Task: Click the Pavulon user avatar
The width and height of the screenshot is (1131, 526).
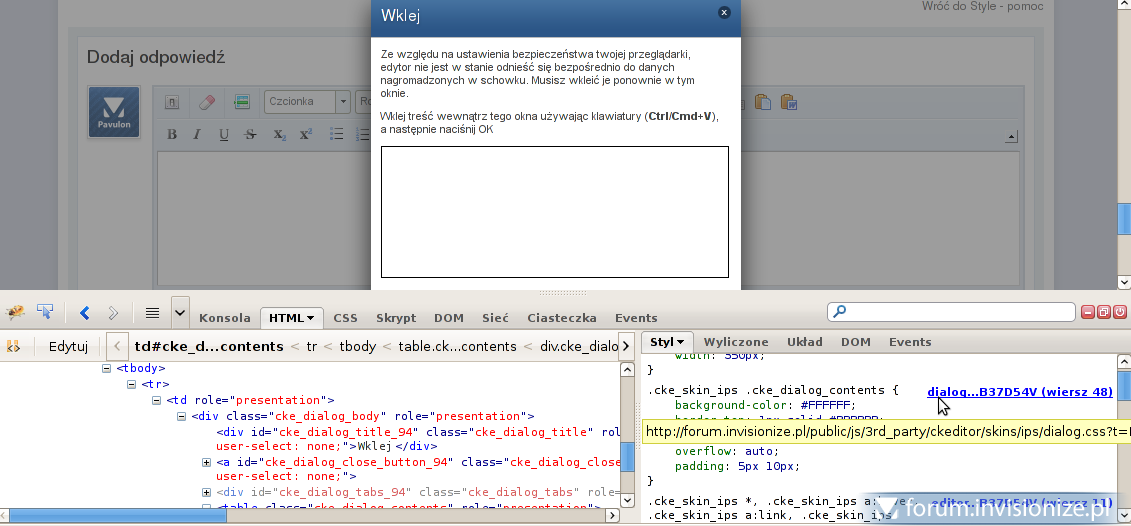Action: tap(113, 112)
